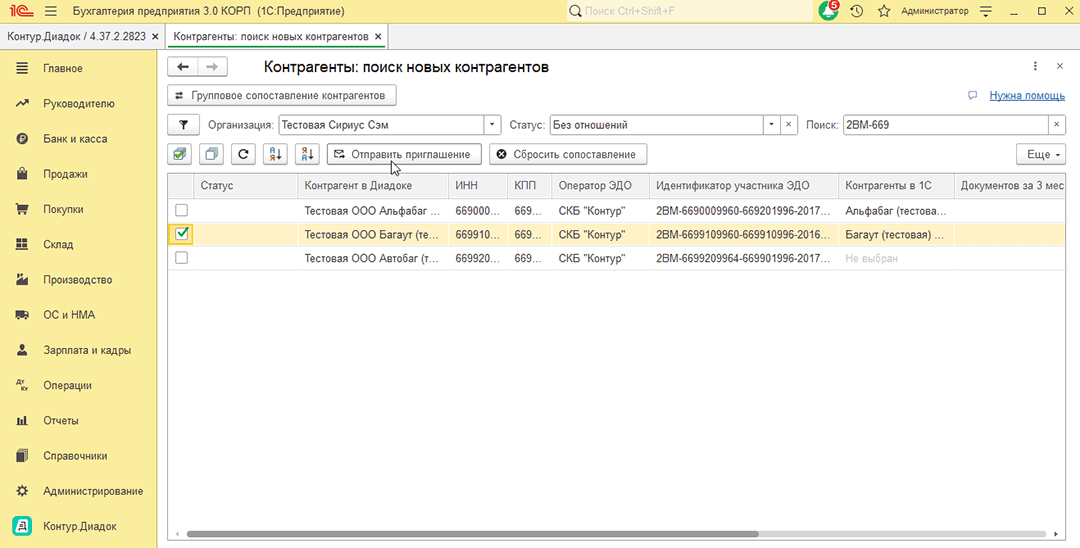The width and height of the screenshot is (1080, 548).
Task: Uncheck all rows icon button
Action: 211,154
